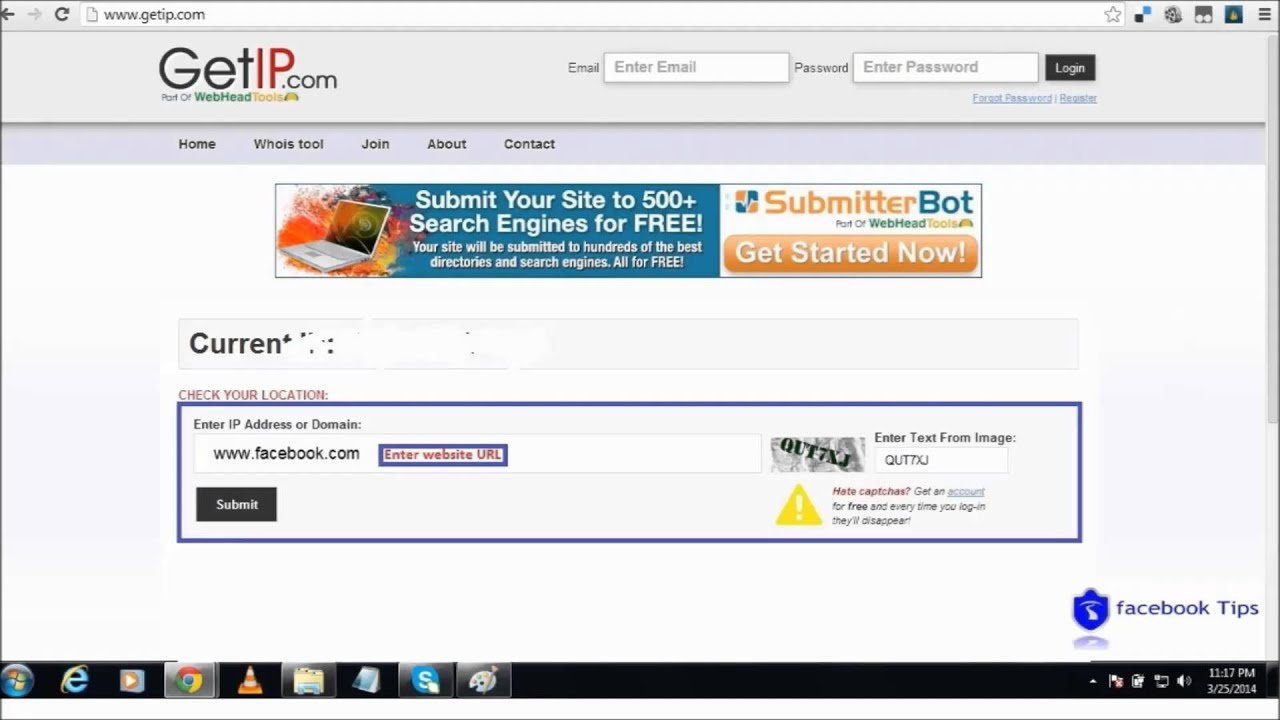This screenshot has width=1280, height=720.
Task: Click the 'CHECK YOUR LOCATION:' heading
Action: pos(253,395)
